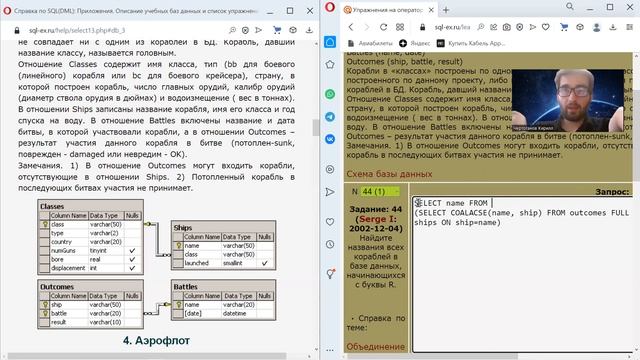
Task: Open sidebar three-dots setup menu
Action: [330, 350]
